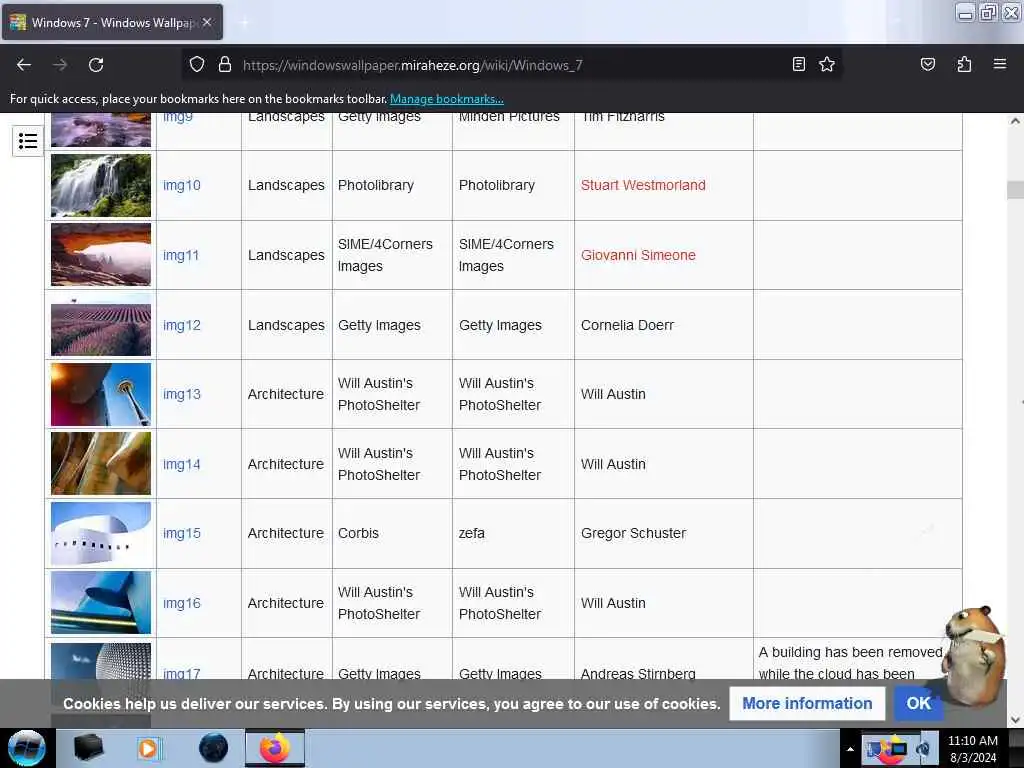Open the img14 link
This screenshot has width=1024, height=768.
coord(182,464)
